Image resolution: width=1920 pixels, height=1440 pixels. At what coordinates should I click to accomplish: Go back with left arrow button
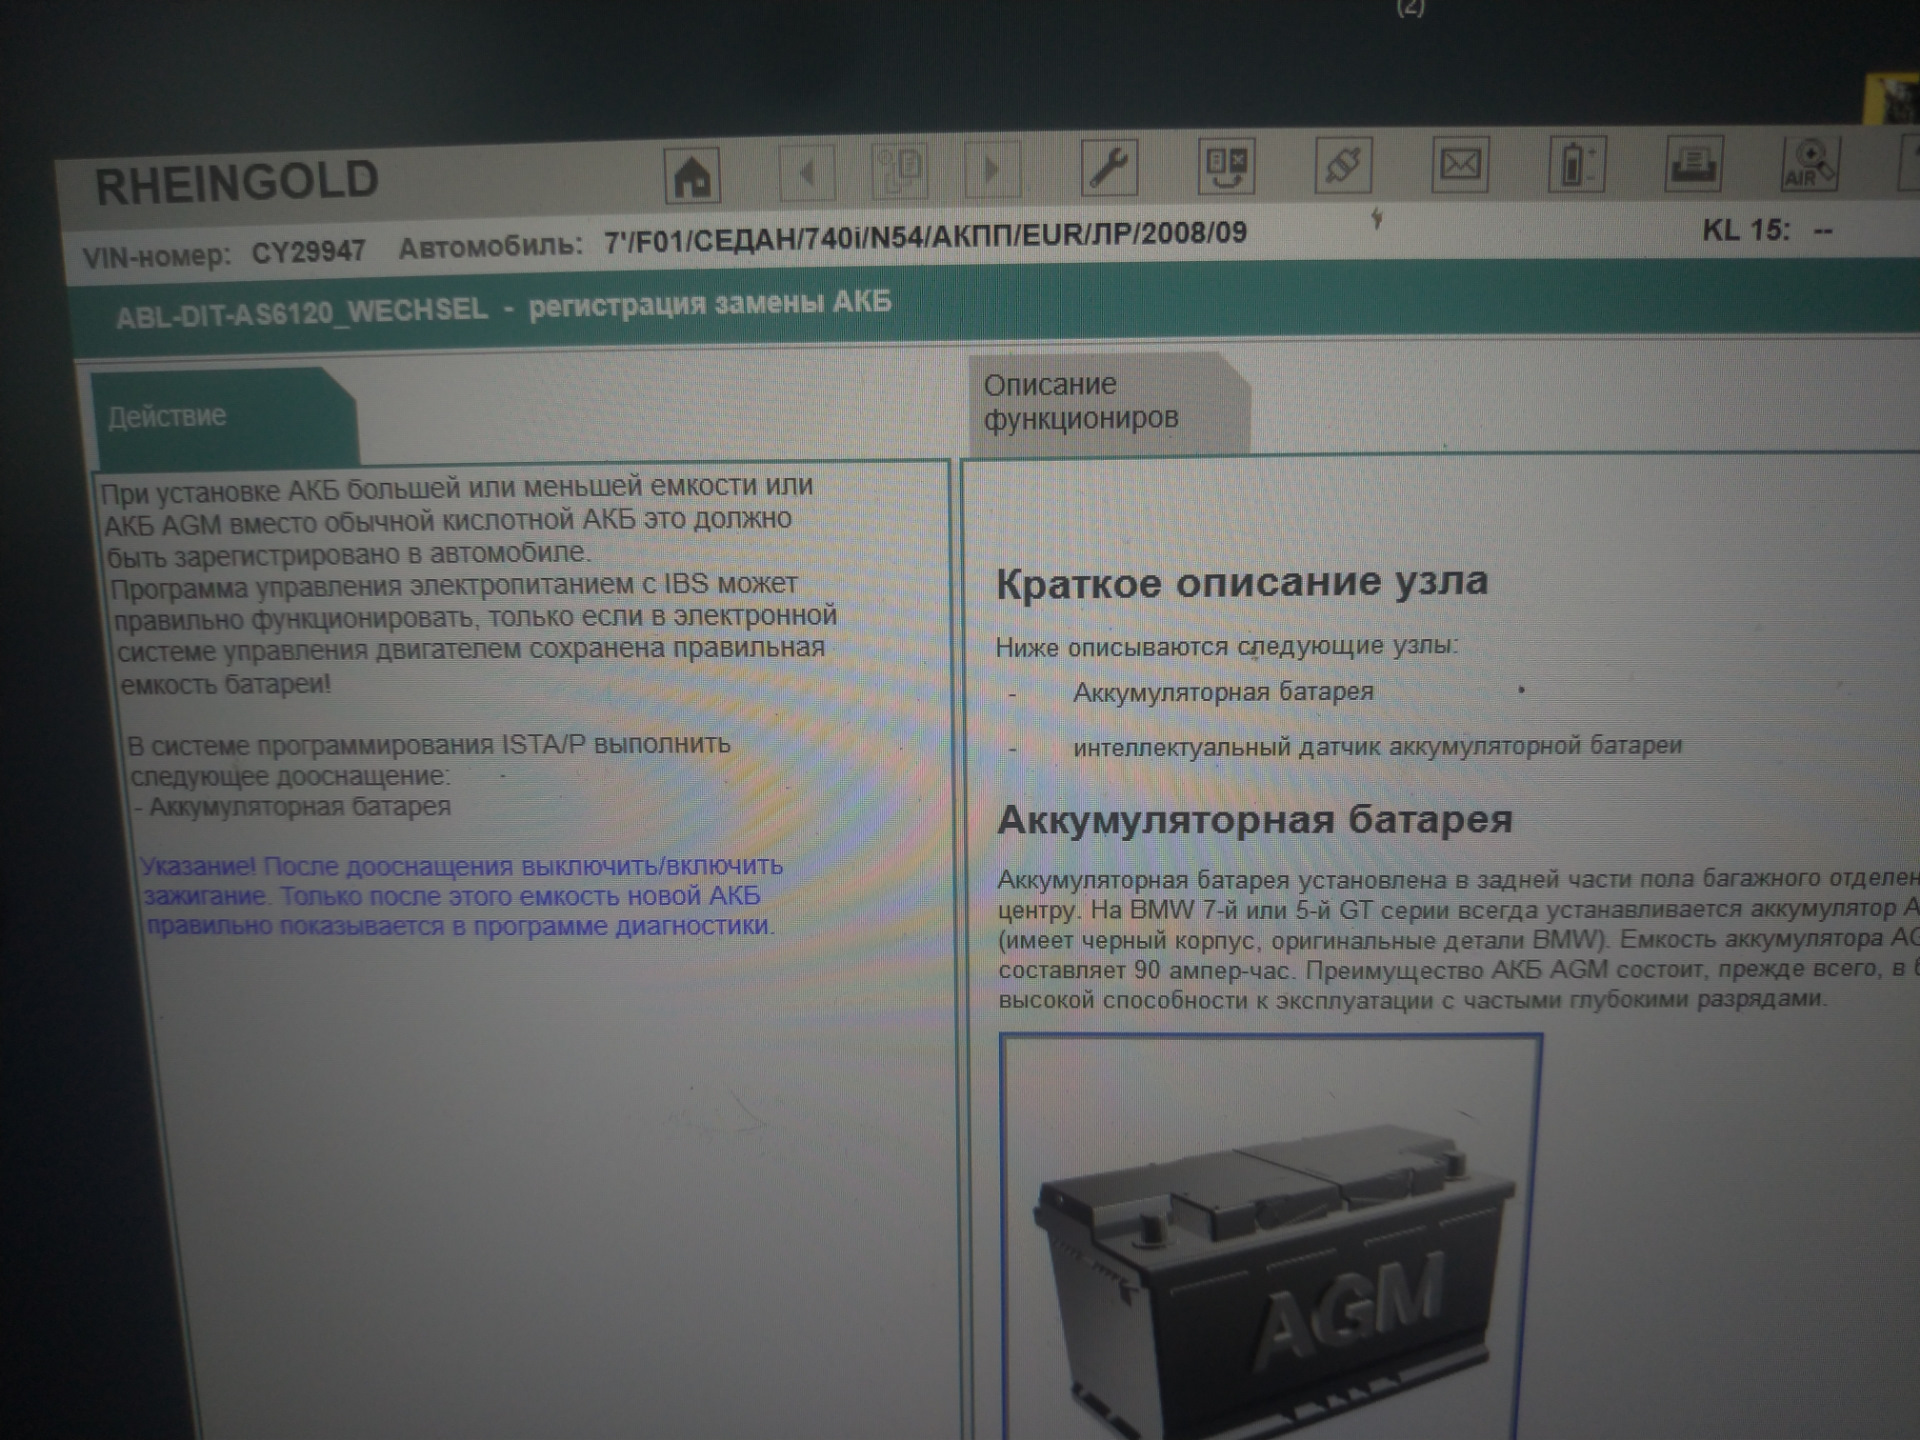(807, 172)
